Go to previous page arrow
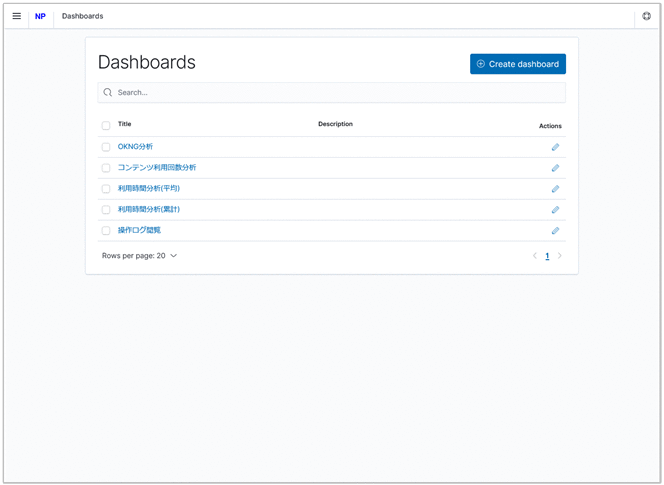 [x=535, y=256]
